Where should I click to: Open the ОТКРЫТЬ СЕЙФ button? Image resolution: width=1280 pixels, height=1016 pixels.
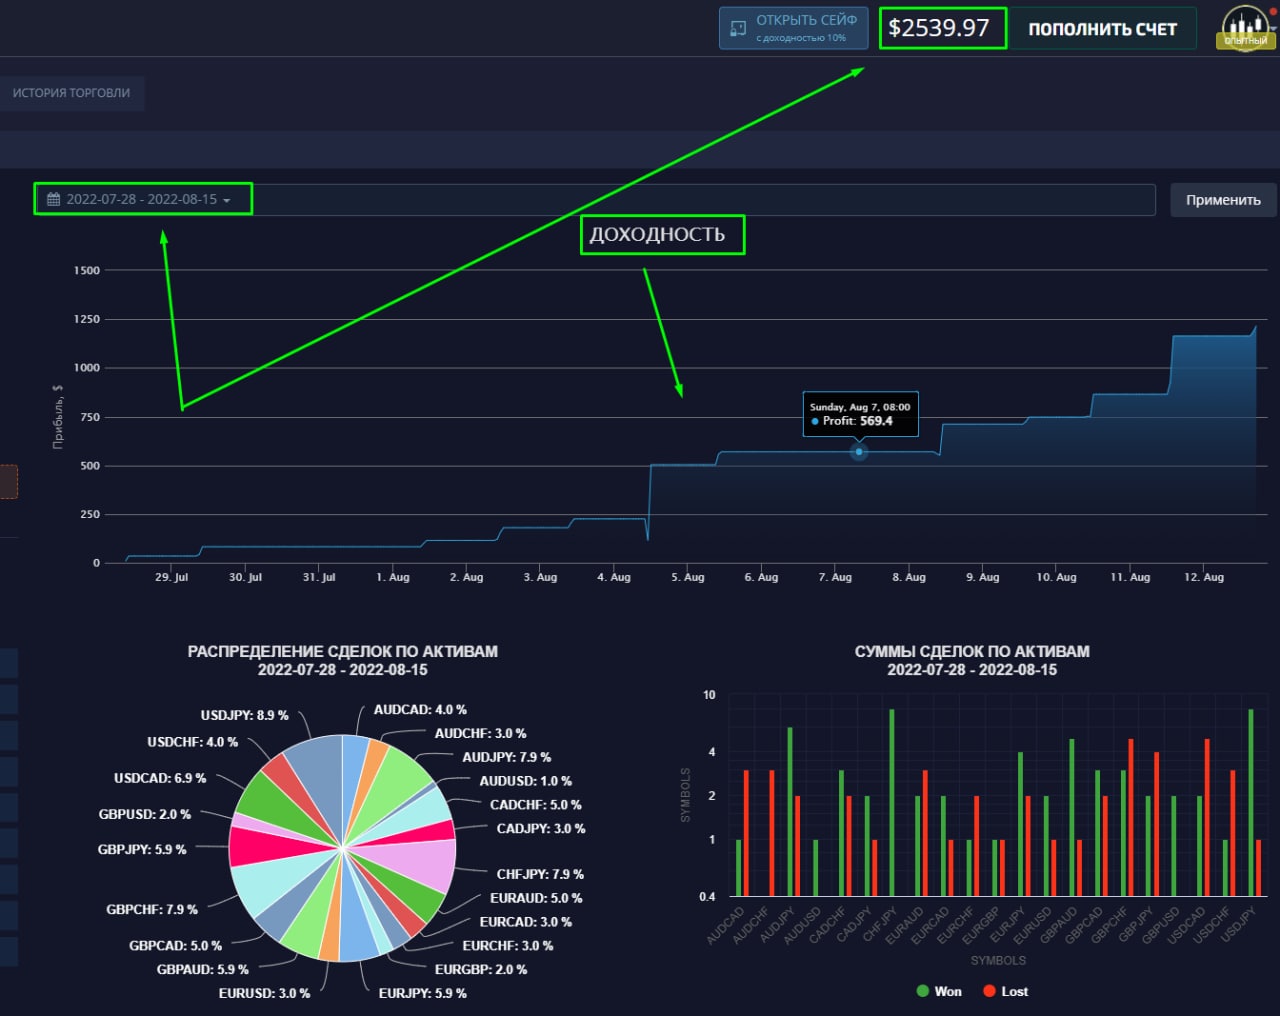(795, 28)
